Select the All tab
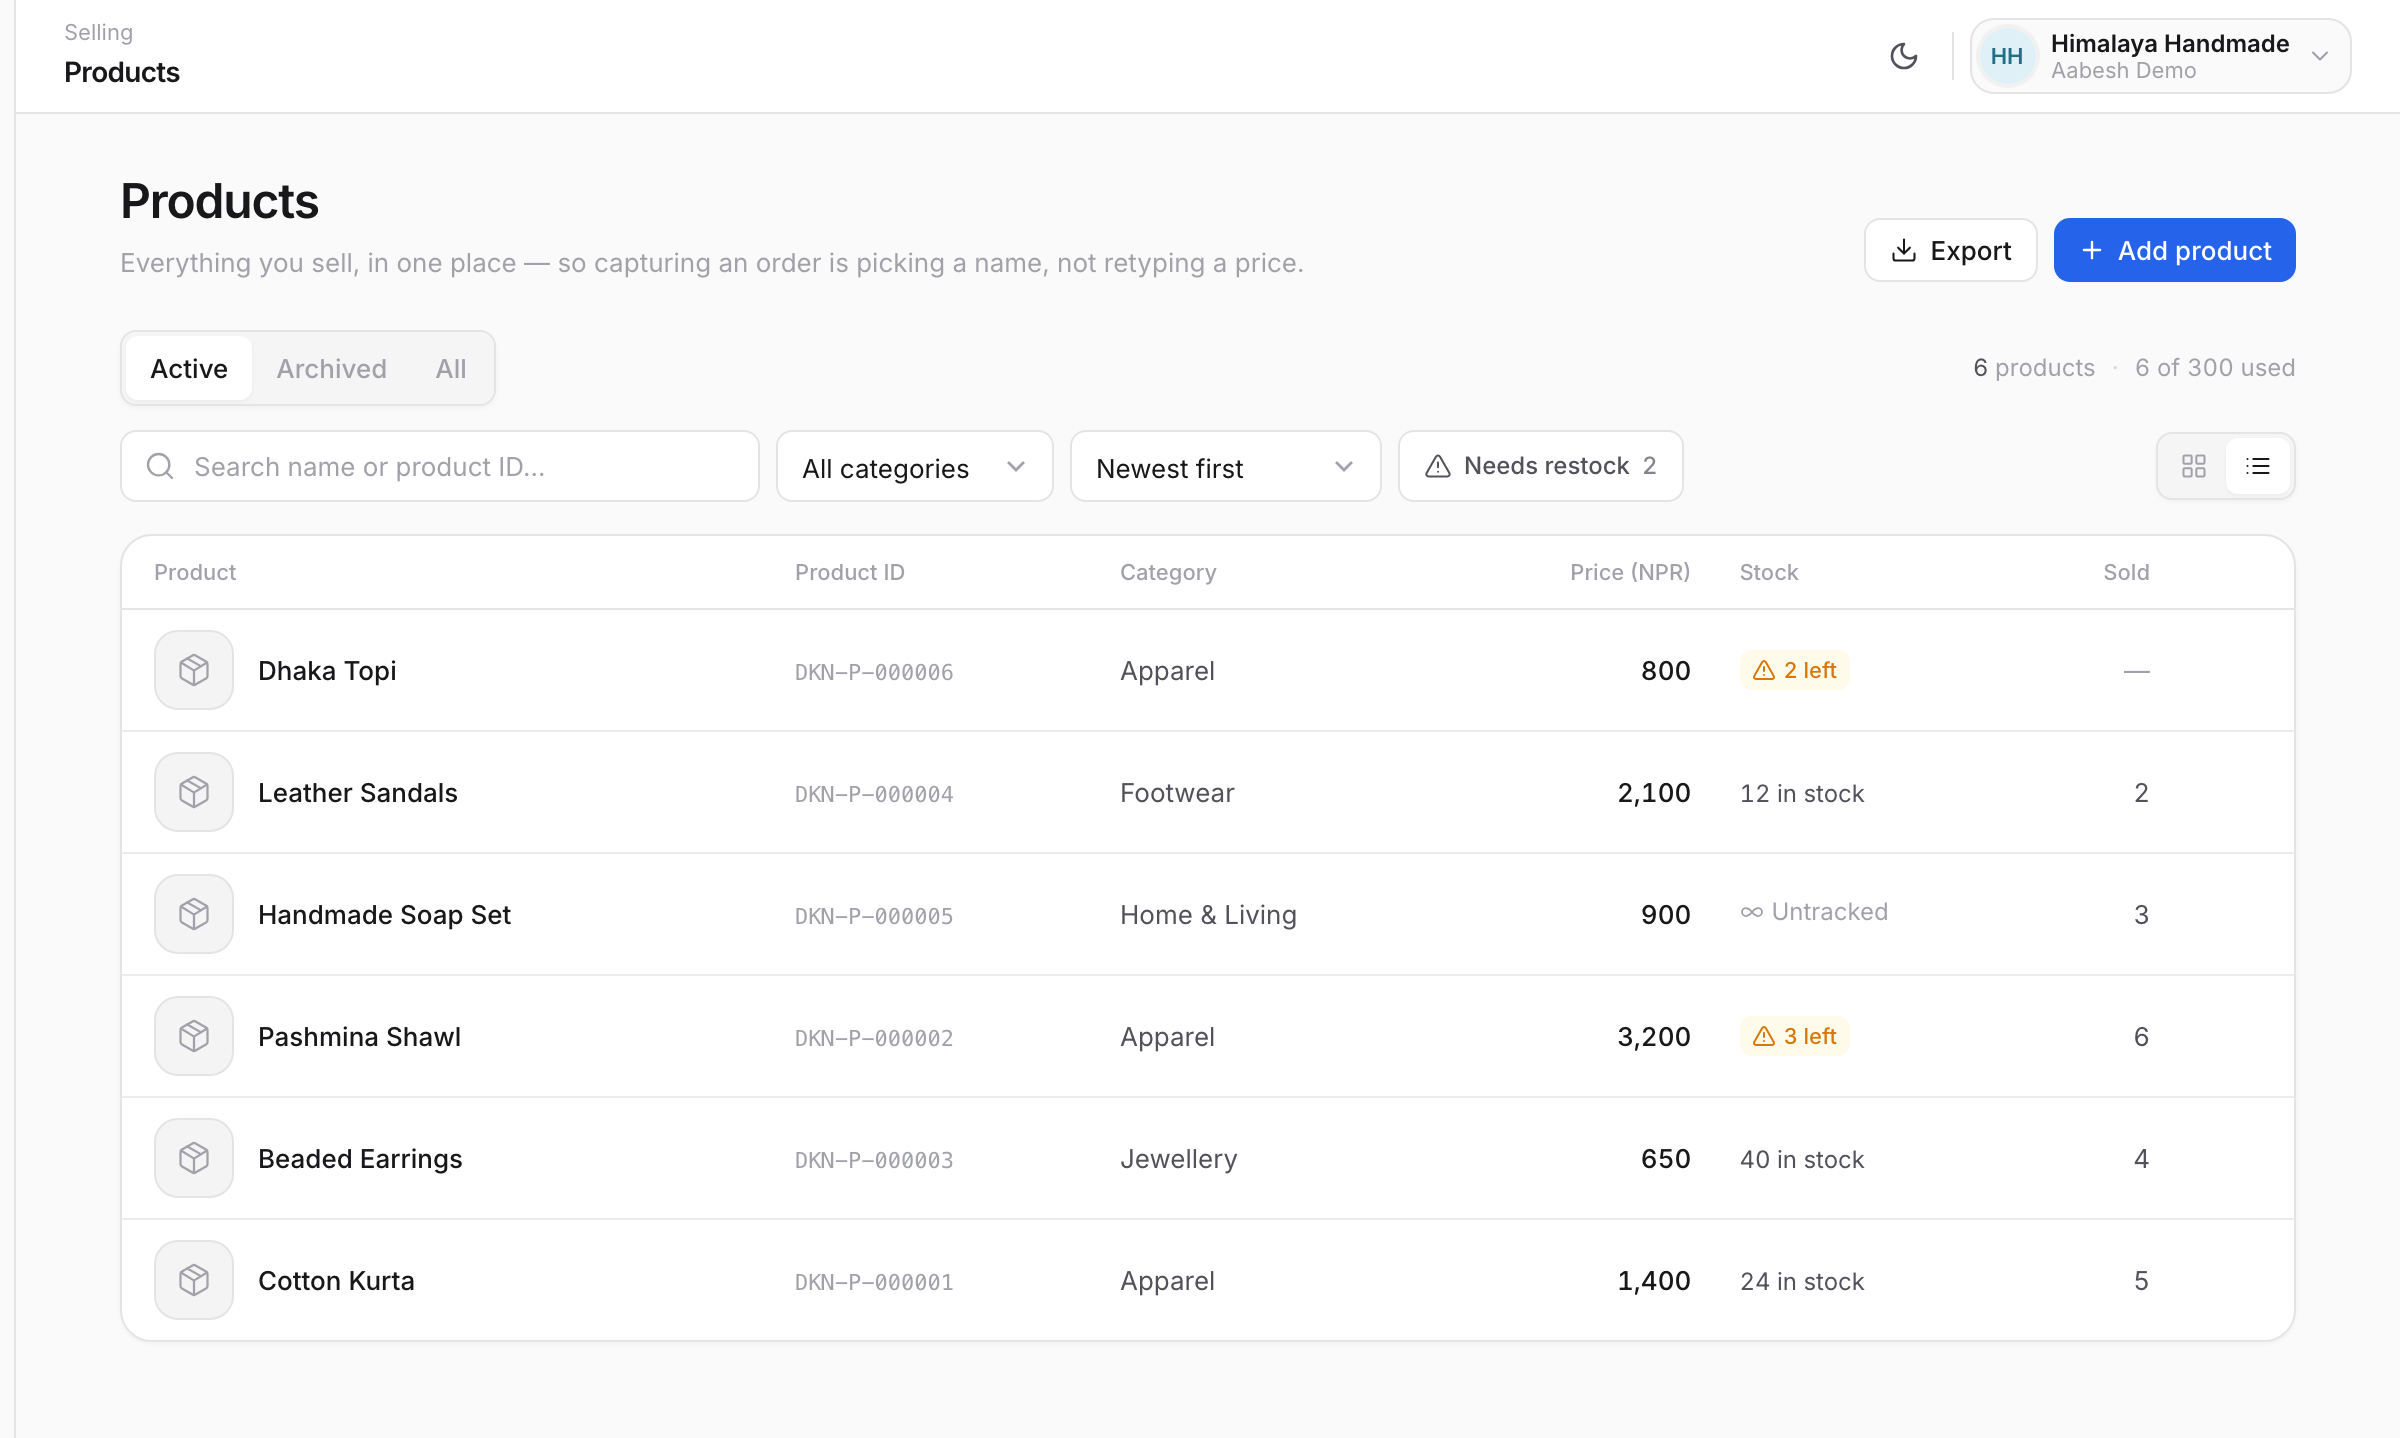The height and width of the screenshot is (1438, 2400). coord(451,368)
